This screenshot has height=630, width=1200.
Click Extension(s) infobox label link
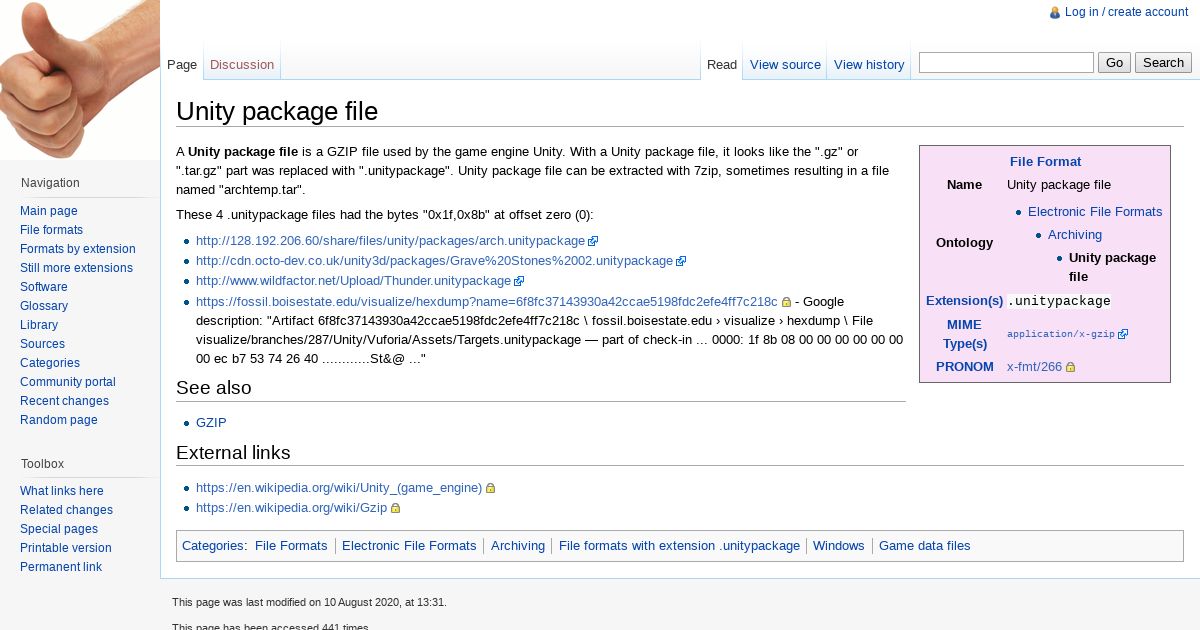(964, 301)
